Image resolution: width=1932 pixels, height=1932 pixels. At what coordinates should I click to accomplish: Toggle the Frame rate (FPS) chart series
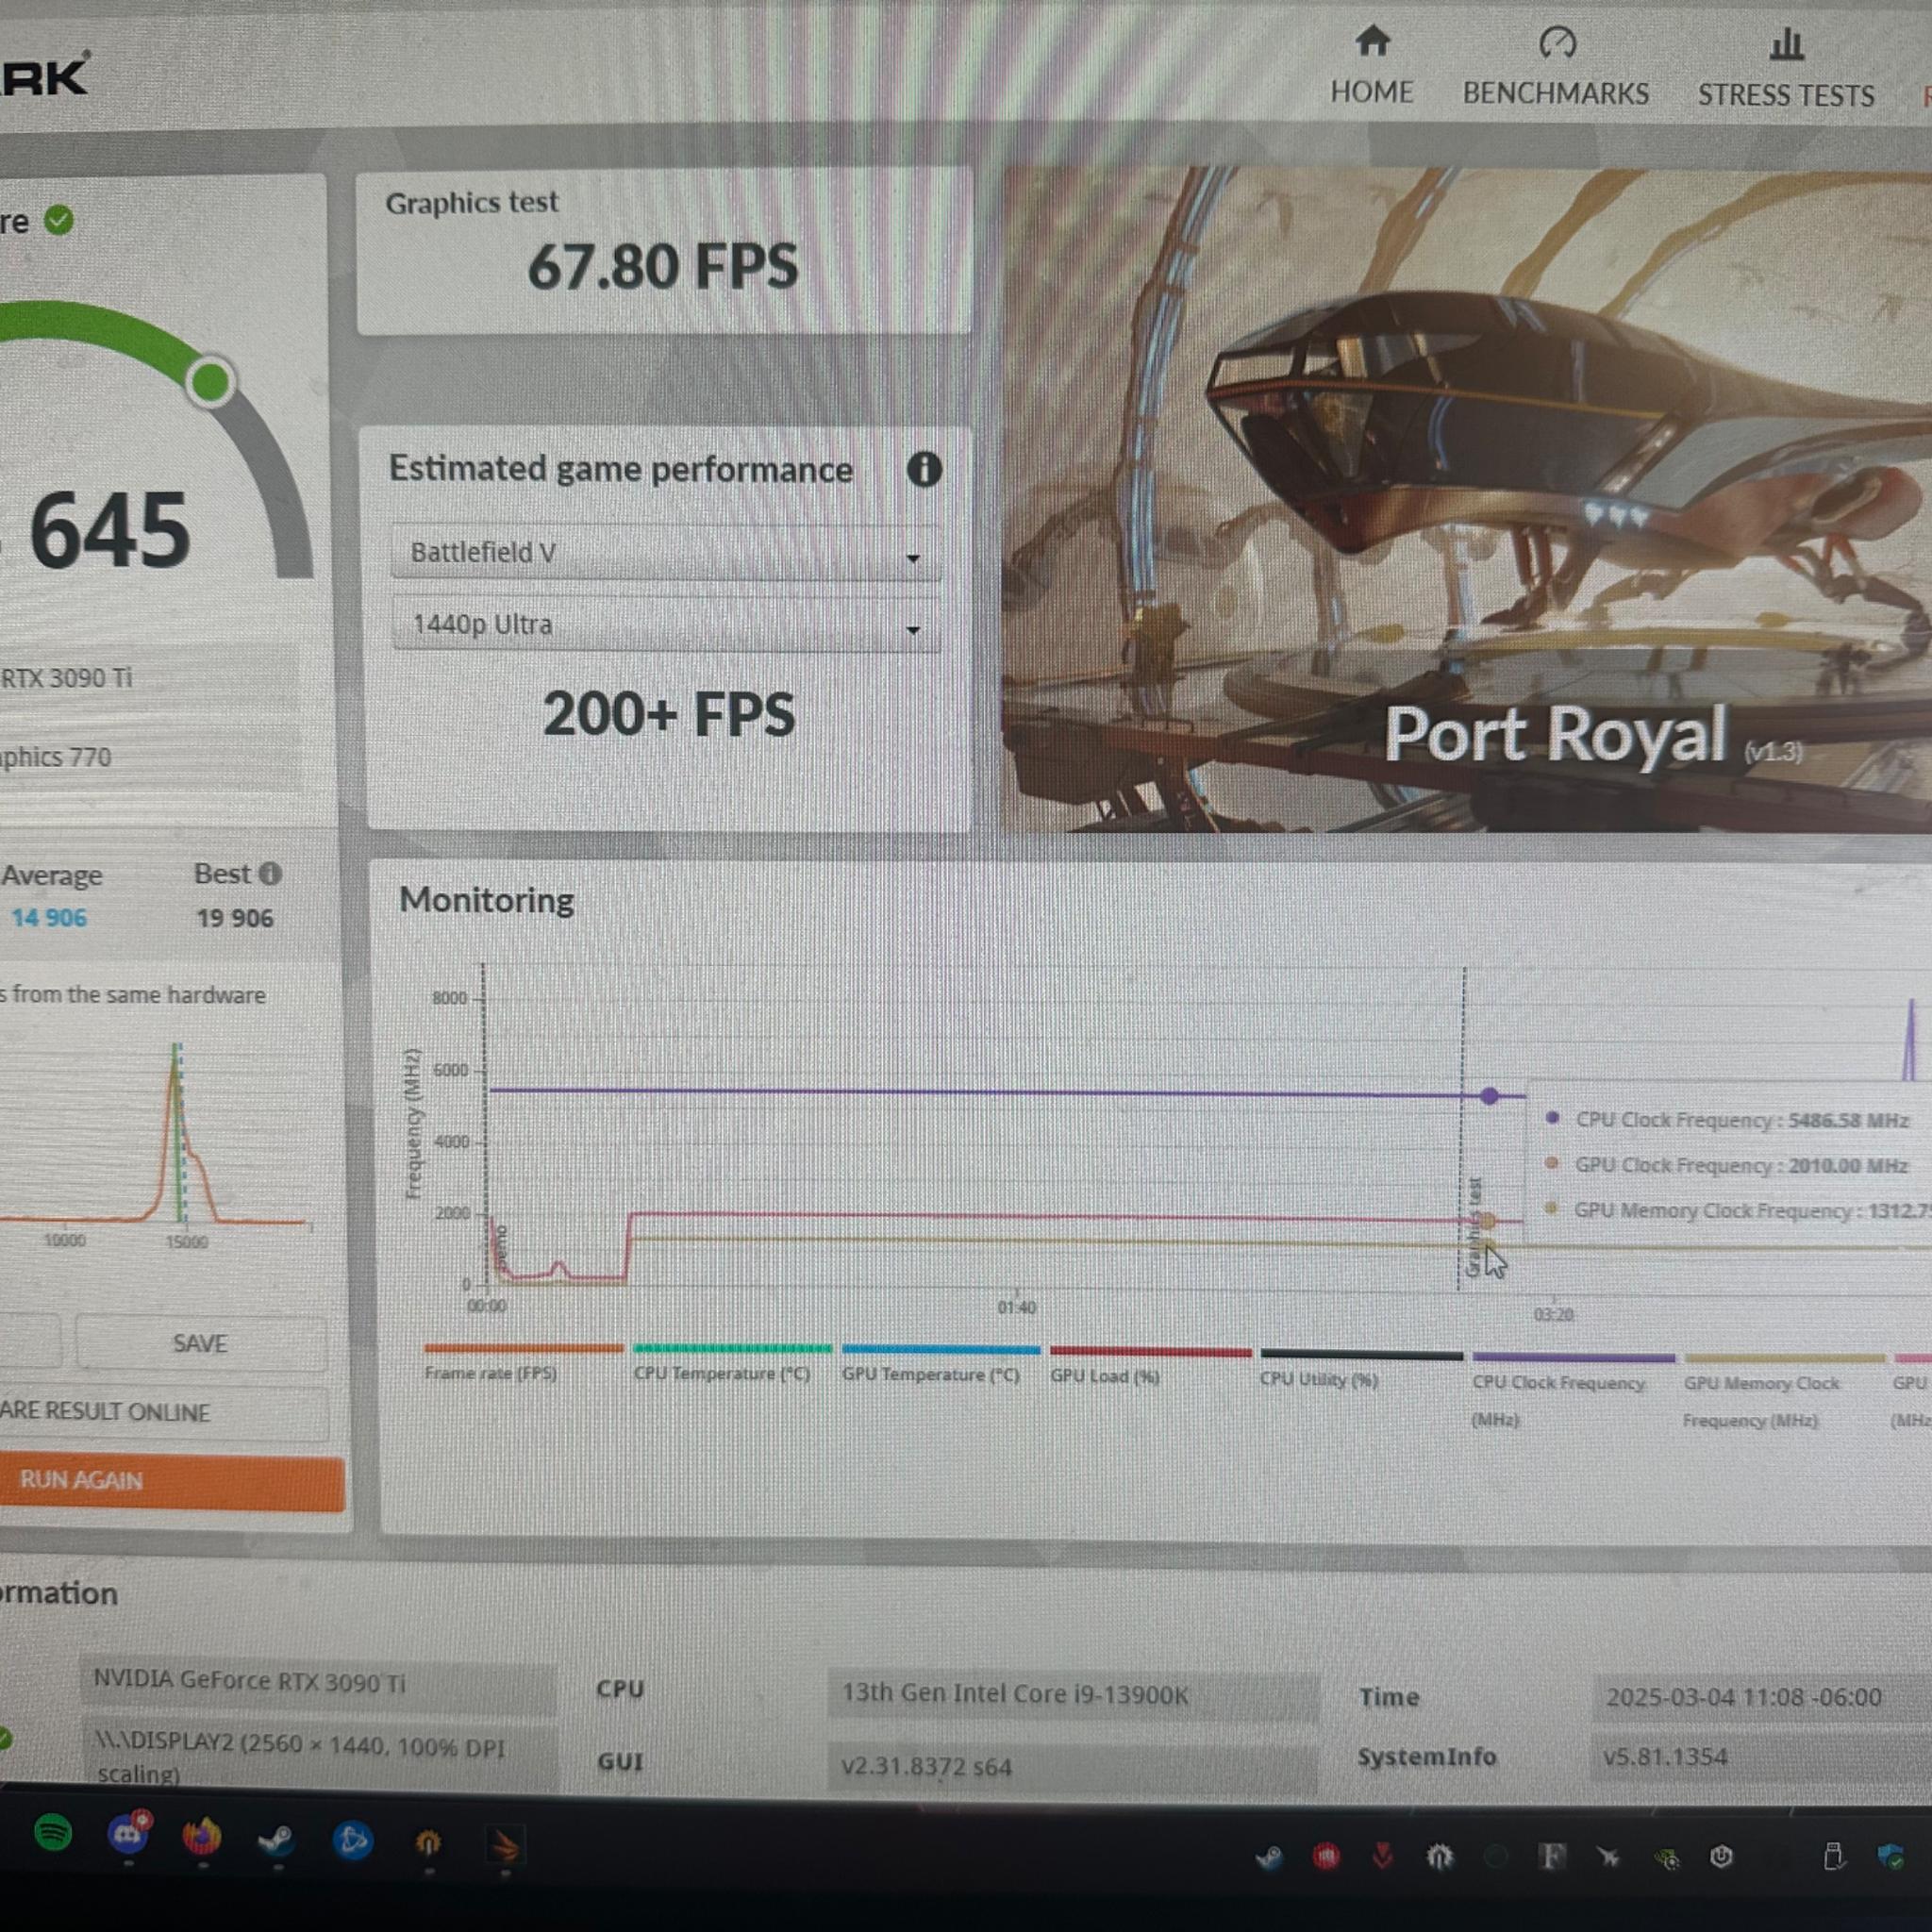coord(522,1364)
